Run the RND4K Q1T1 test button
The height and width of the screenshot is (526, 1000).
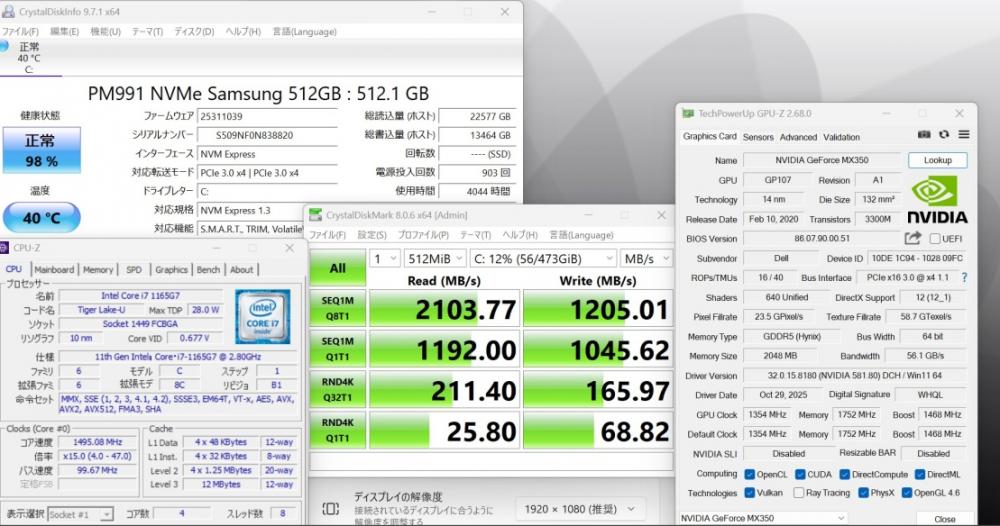click(337, 430)
